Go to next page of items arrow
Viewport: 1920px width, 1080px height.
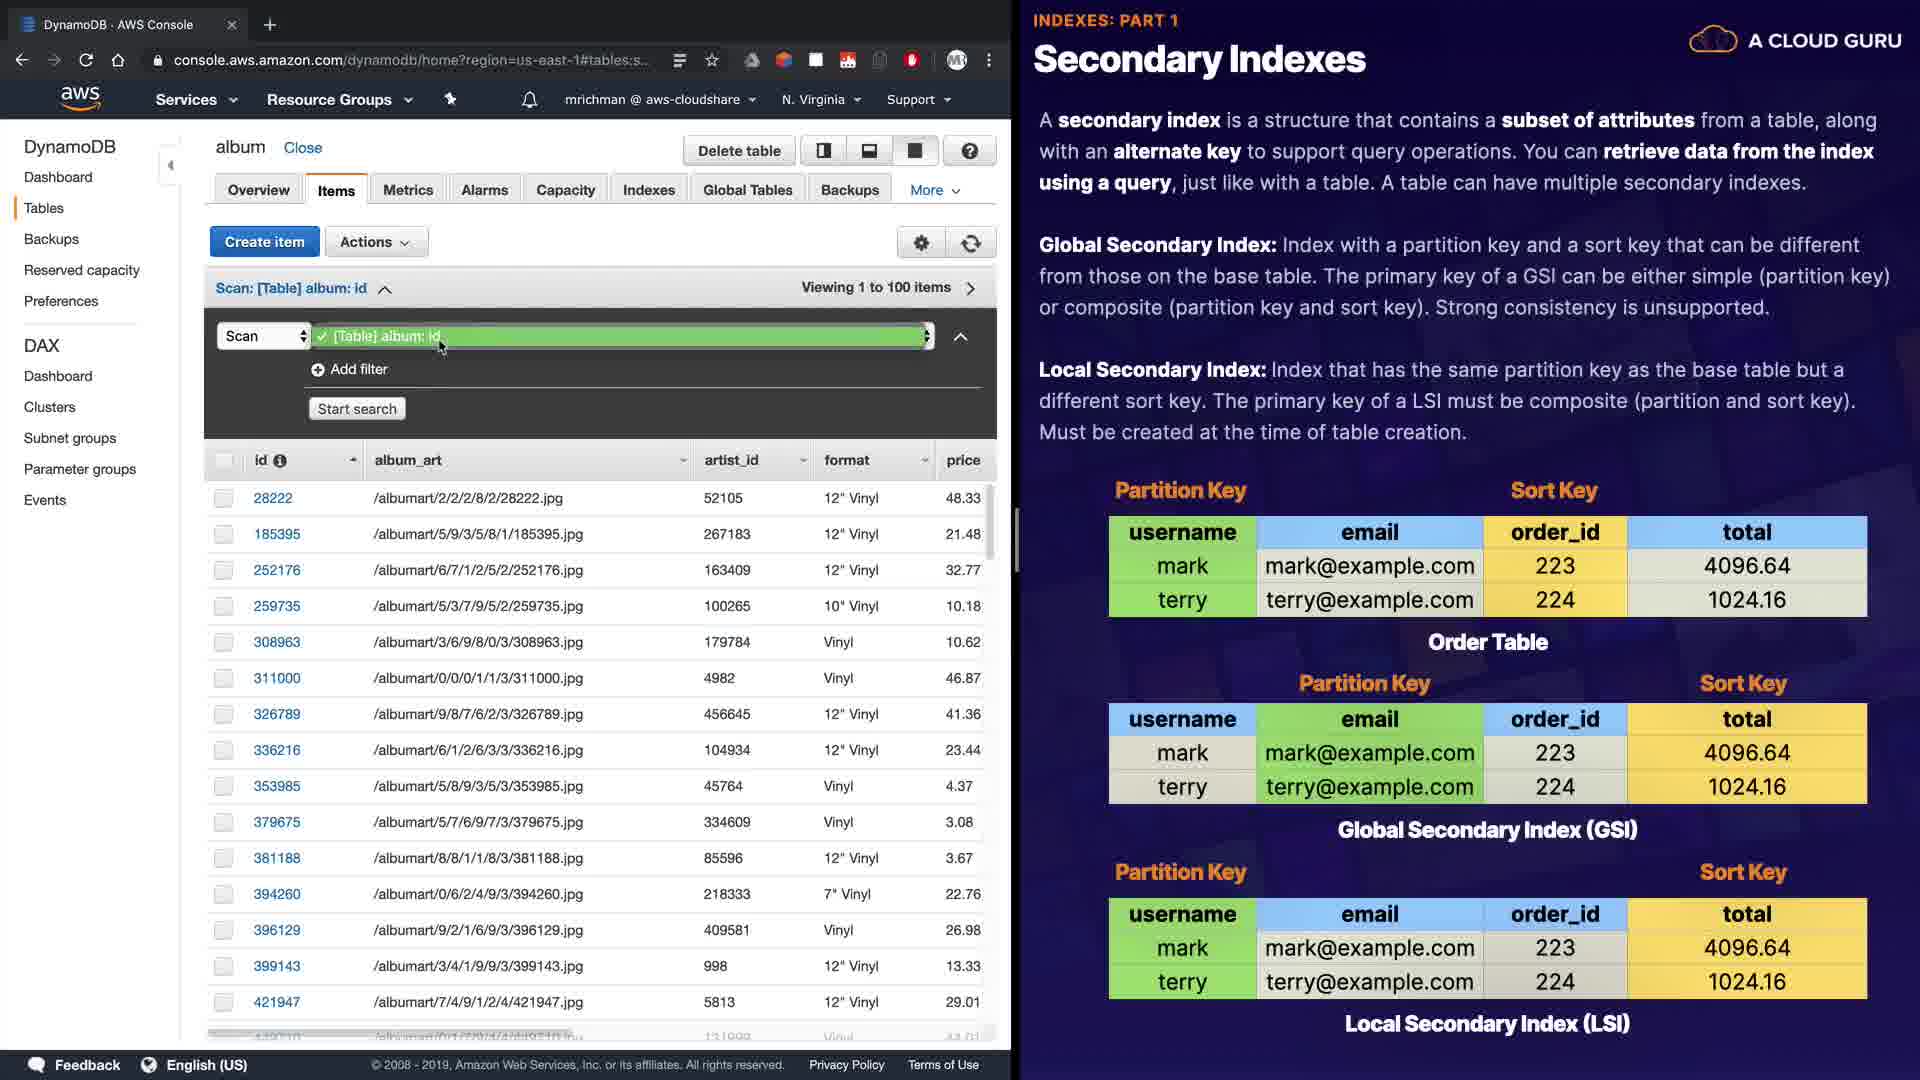(970, 288)
